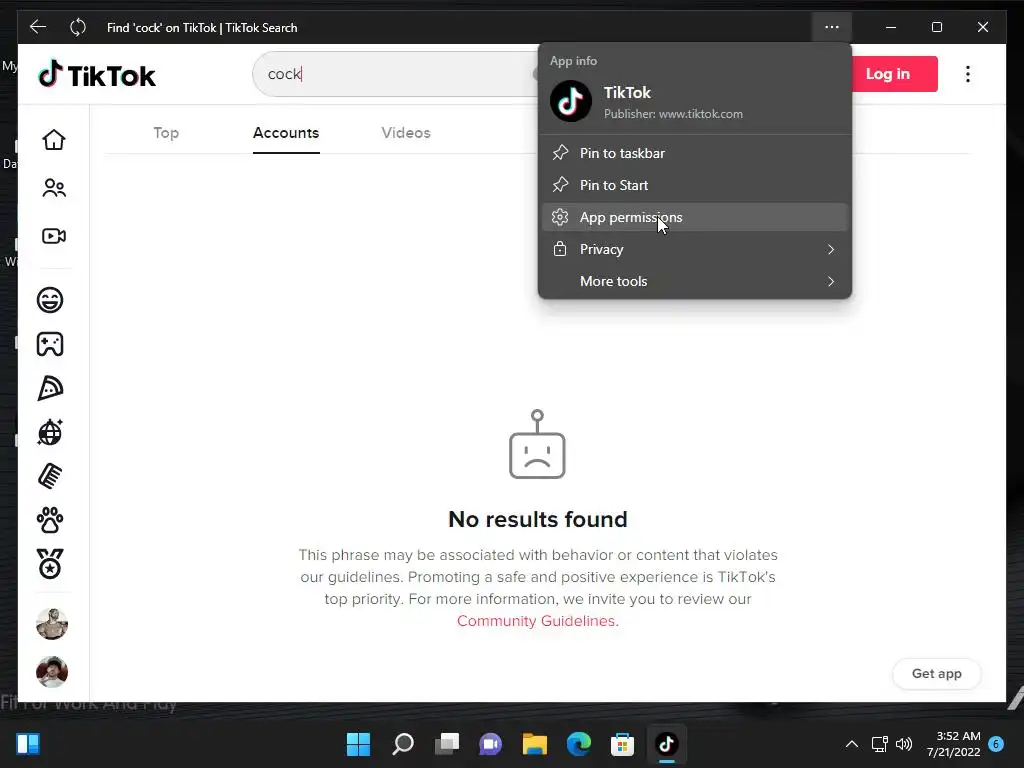This screenshot has width=1024, height=768.
Task: Open the vertical dots menu beside Log in
Action: tap(968, 74)
